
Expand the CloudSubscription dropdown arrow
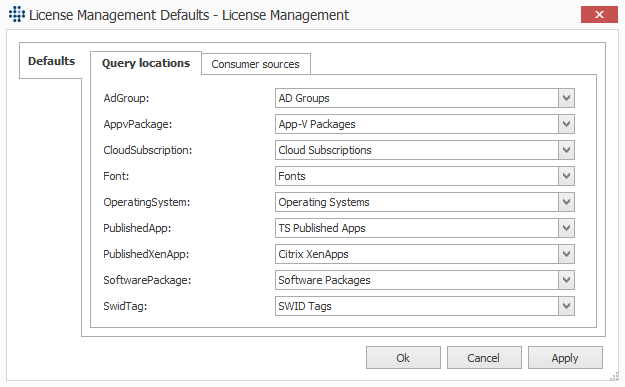pyautogui.click(x=566, y=150)
